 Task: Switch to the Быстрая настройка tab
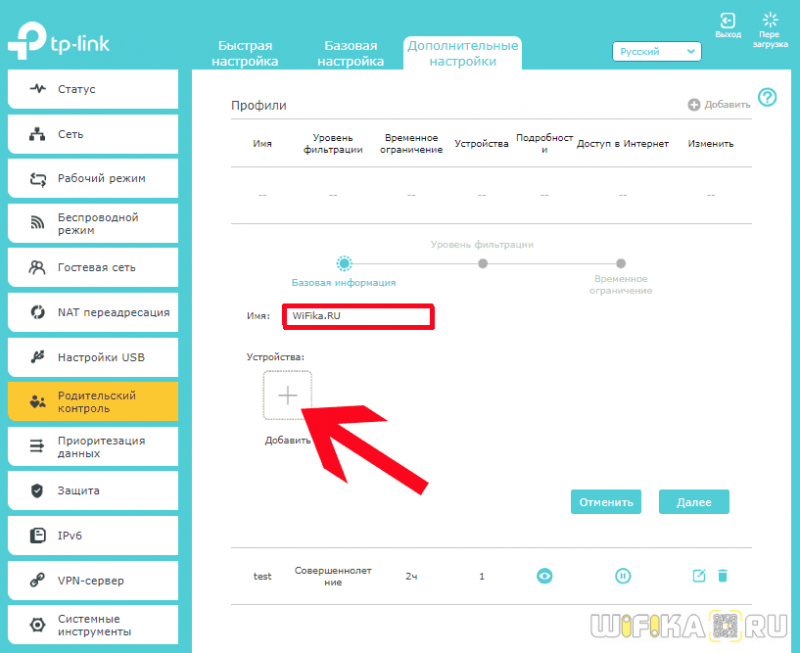click(x=245, y=53)
